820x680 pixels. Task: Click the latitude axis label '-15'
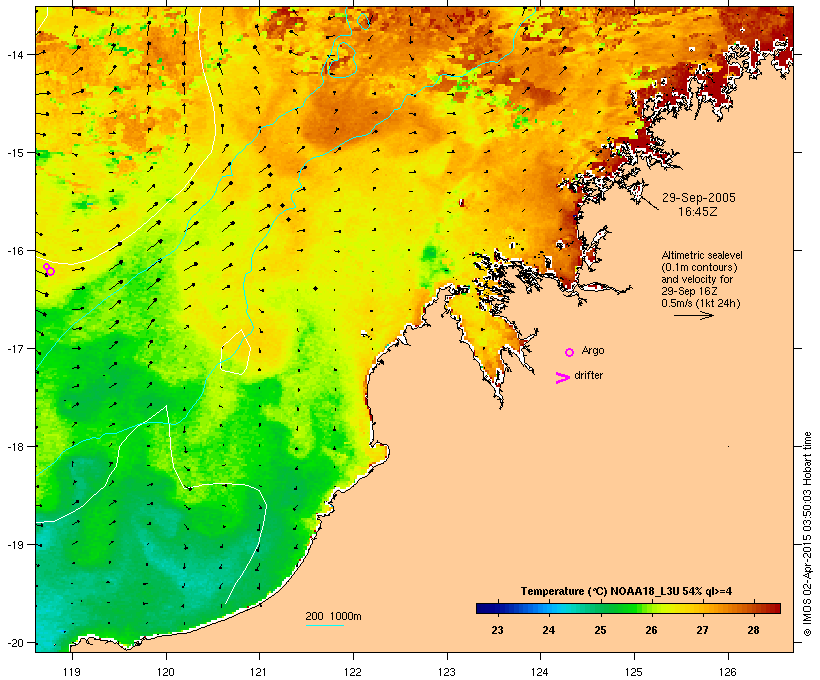pos(14,153)
